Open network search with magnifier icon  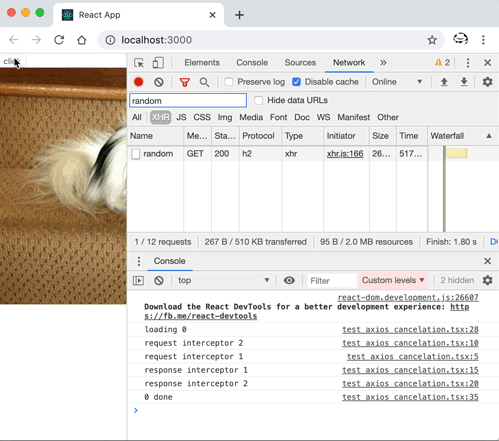[204, 82]
